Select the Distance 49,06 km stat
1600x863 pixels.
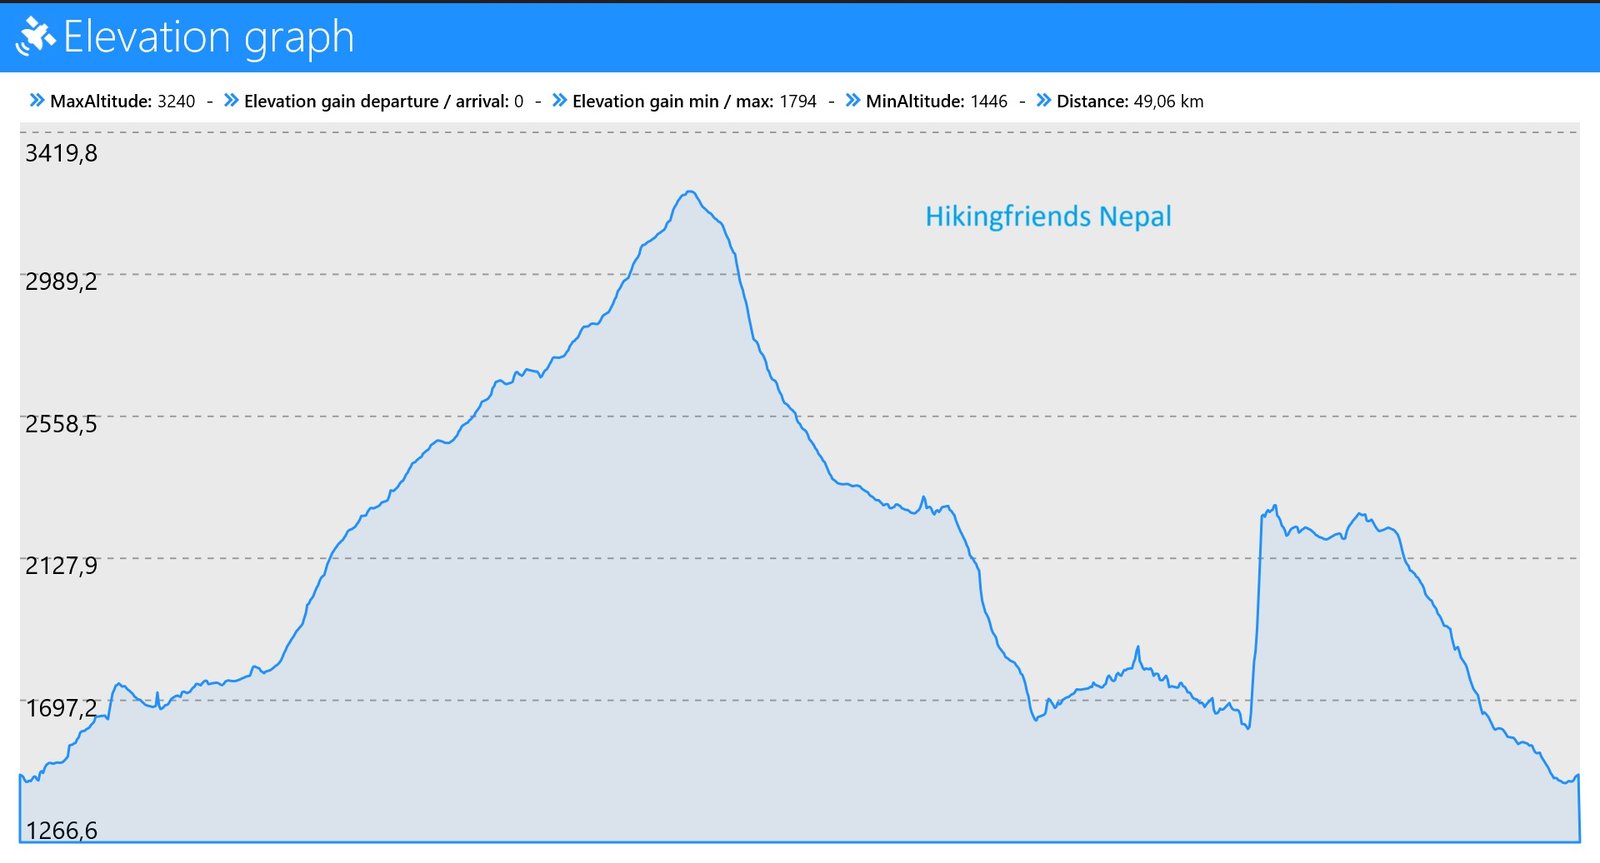1130,101
